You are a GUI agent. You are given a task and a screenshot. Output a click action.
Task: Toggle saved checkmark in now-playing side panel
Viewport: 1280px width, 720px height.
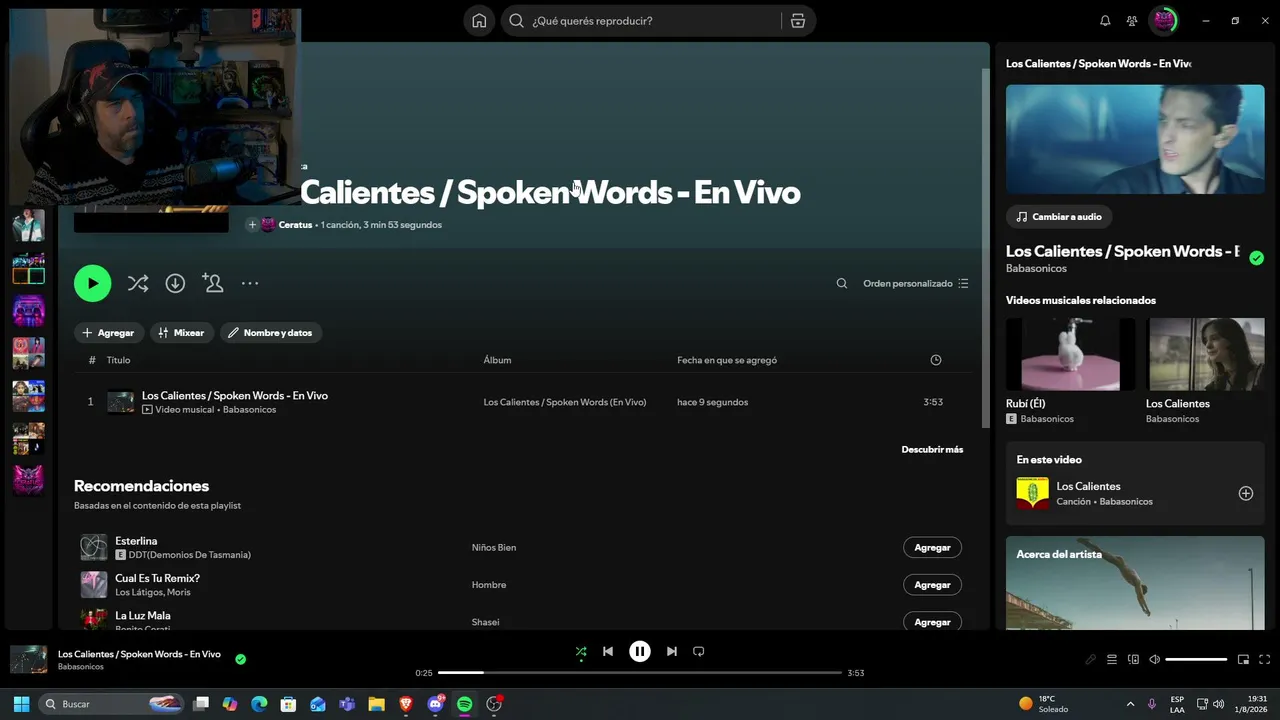point(1257,258)
